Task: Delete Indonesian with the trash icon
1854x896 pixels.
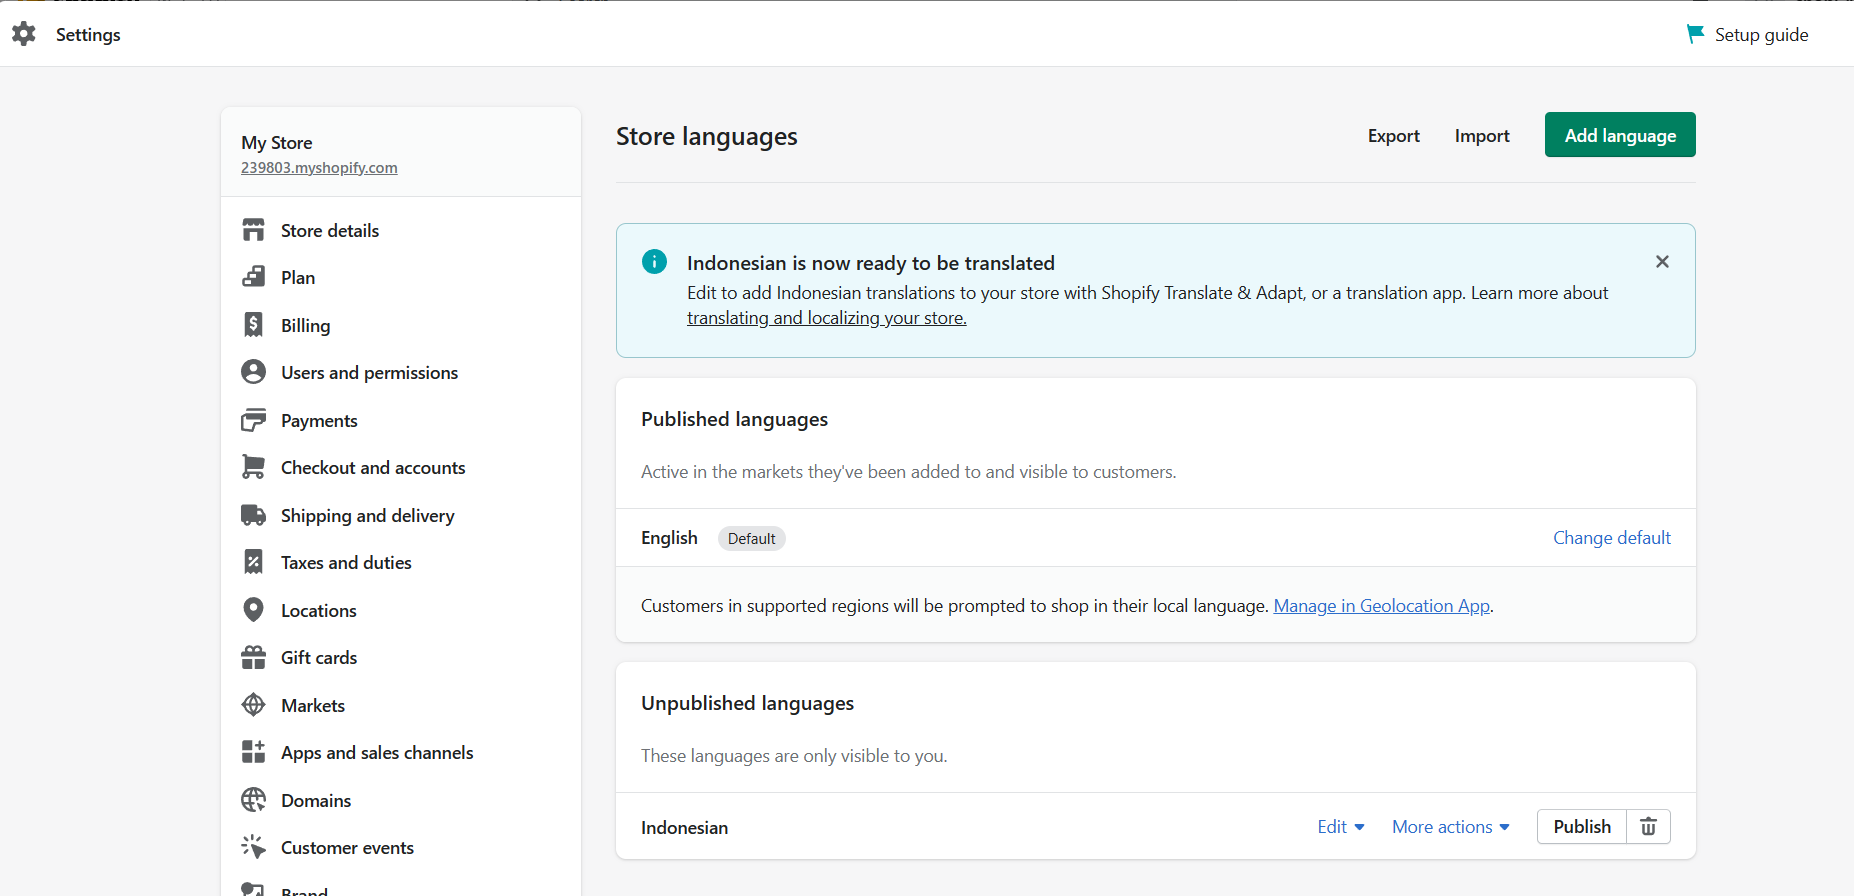Action: pos(1649,827)
